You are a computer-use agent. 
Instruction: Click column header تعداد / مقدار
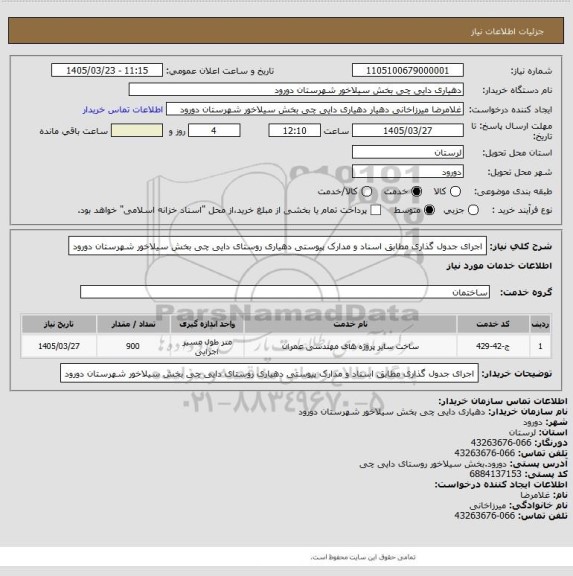tap(133, 324)
